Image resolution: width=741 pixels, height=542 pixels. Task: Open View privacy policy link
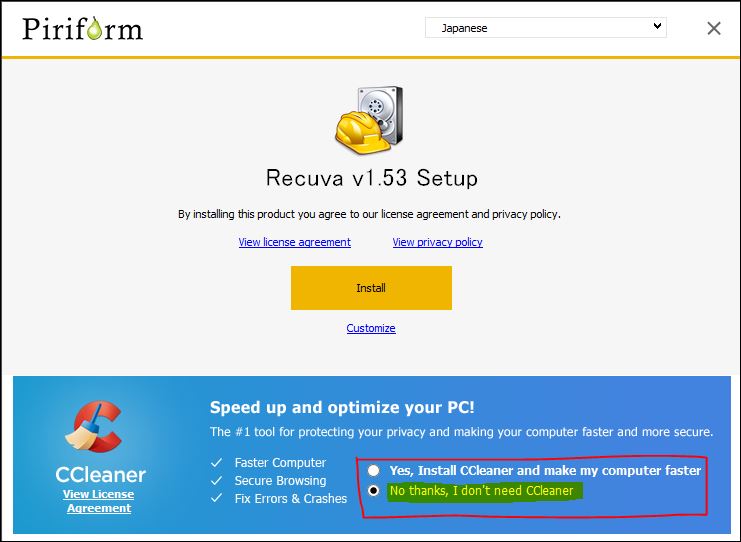(x=437, y=242)
